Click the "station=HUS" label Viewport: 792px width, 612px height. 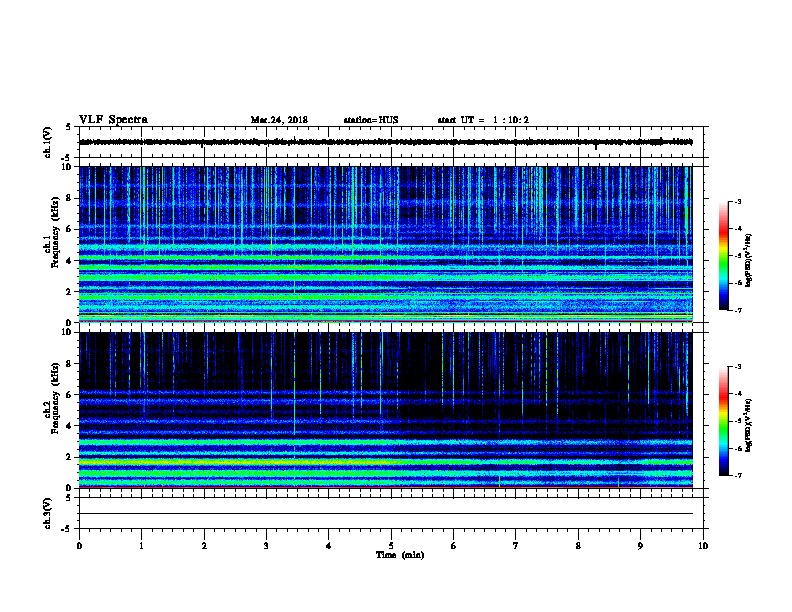click(x=371, y=120)
